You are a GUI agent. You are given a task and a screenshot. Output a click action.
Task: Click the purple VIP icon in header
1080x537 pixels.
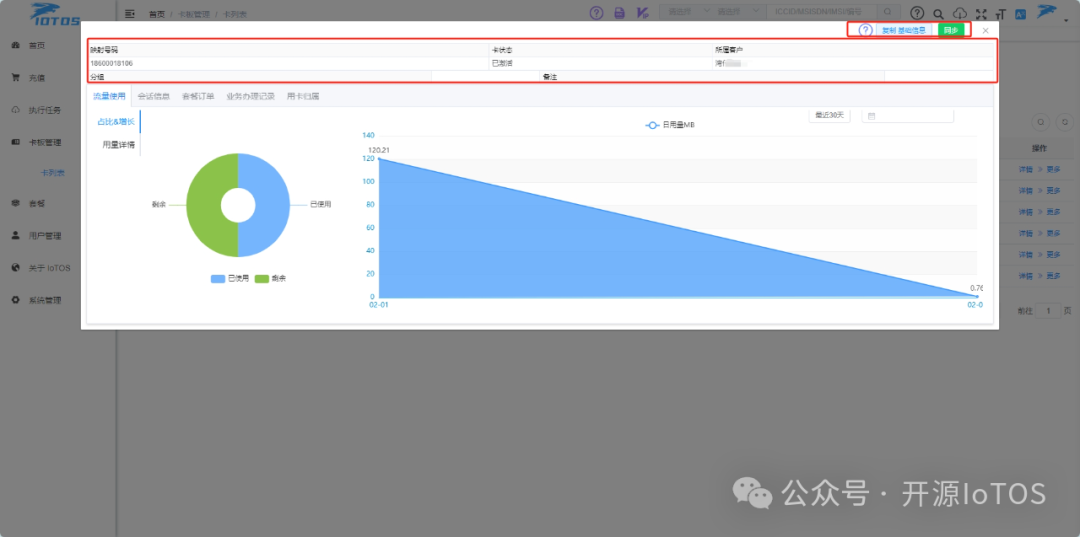(x=642, y=12)
